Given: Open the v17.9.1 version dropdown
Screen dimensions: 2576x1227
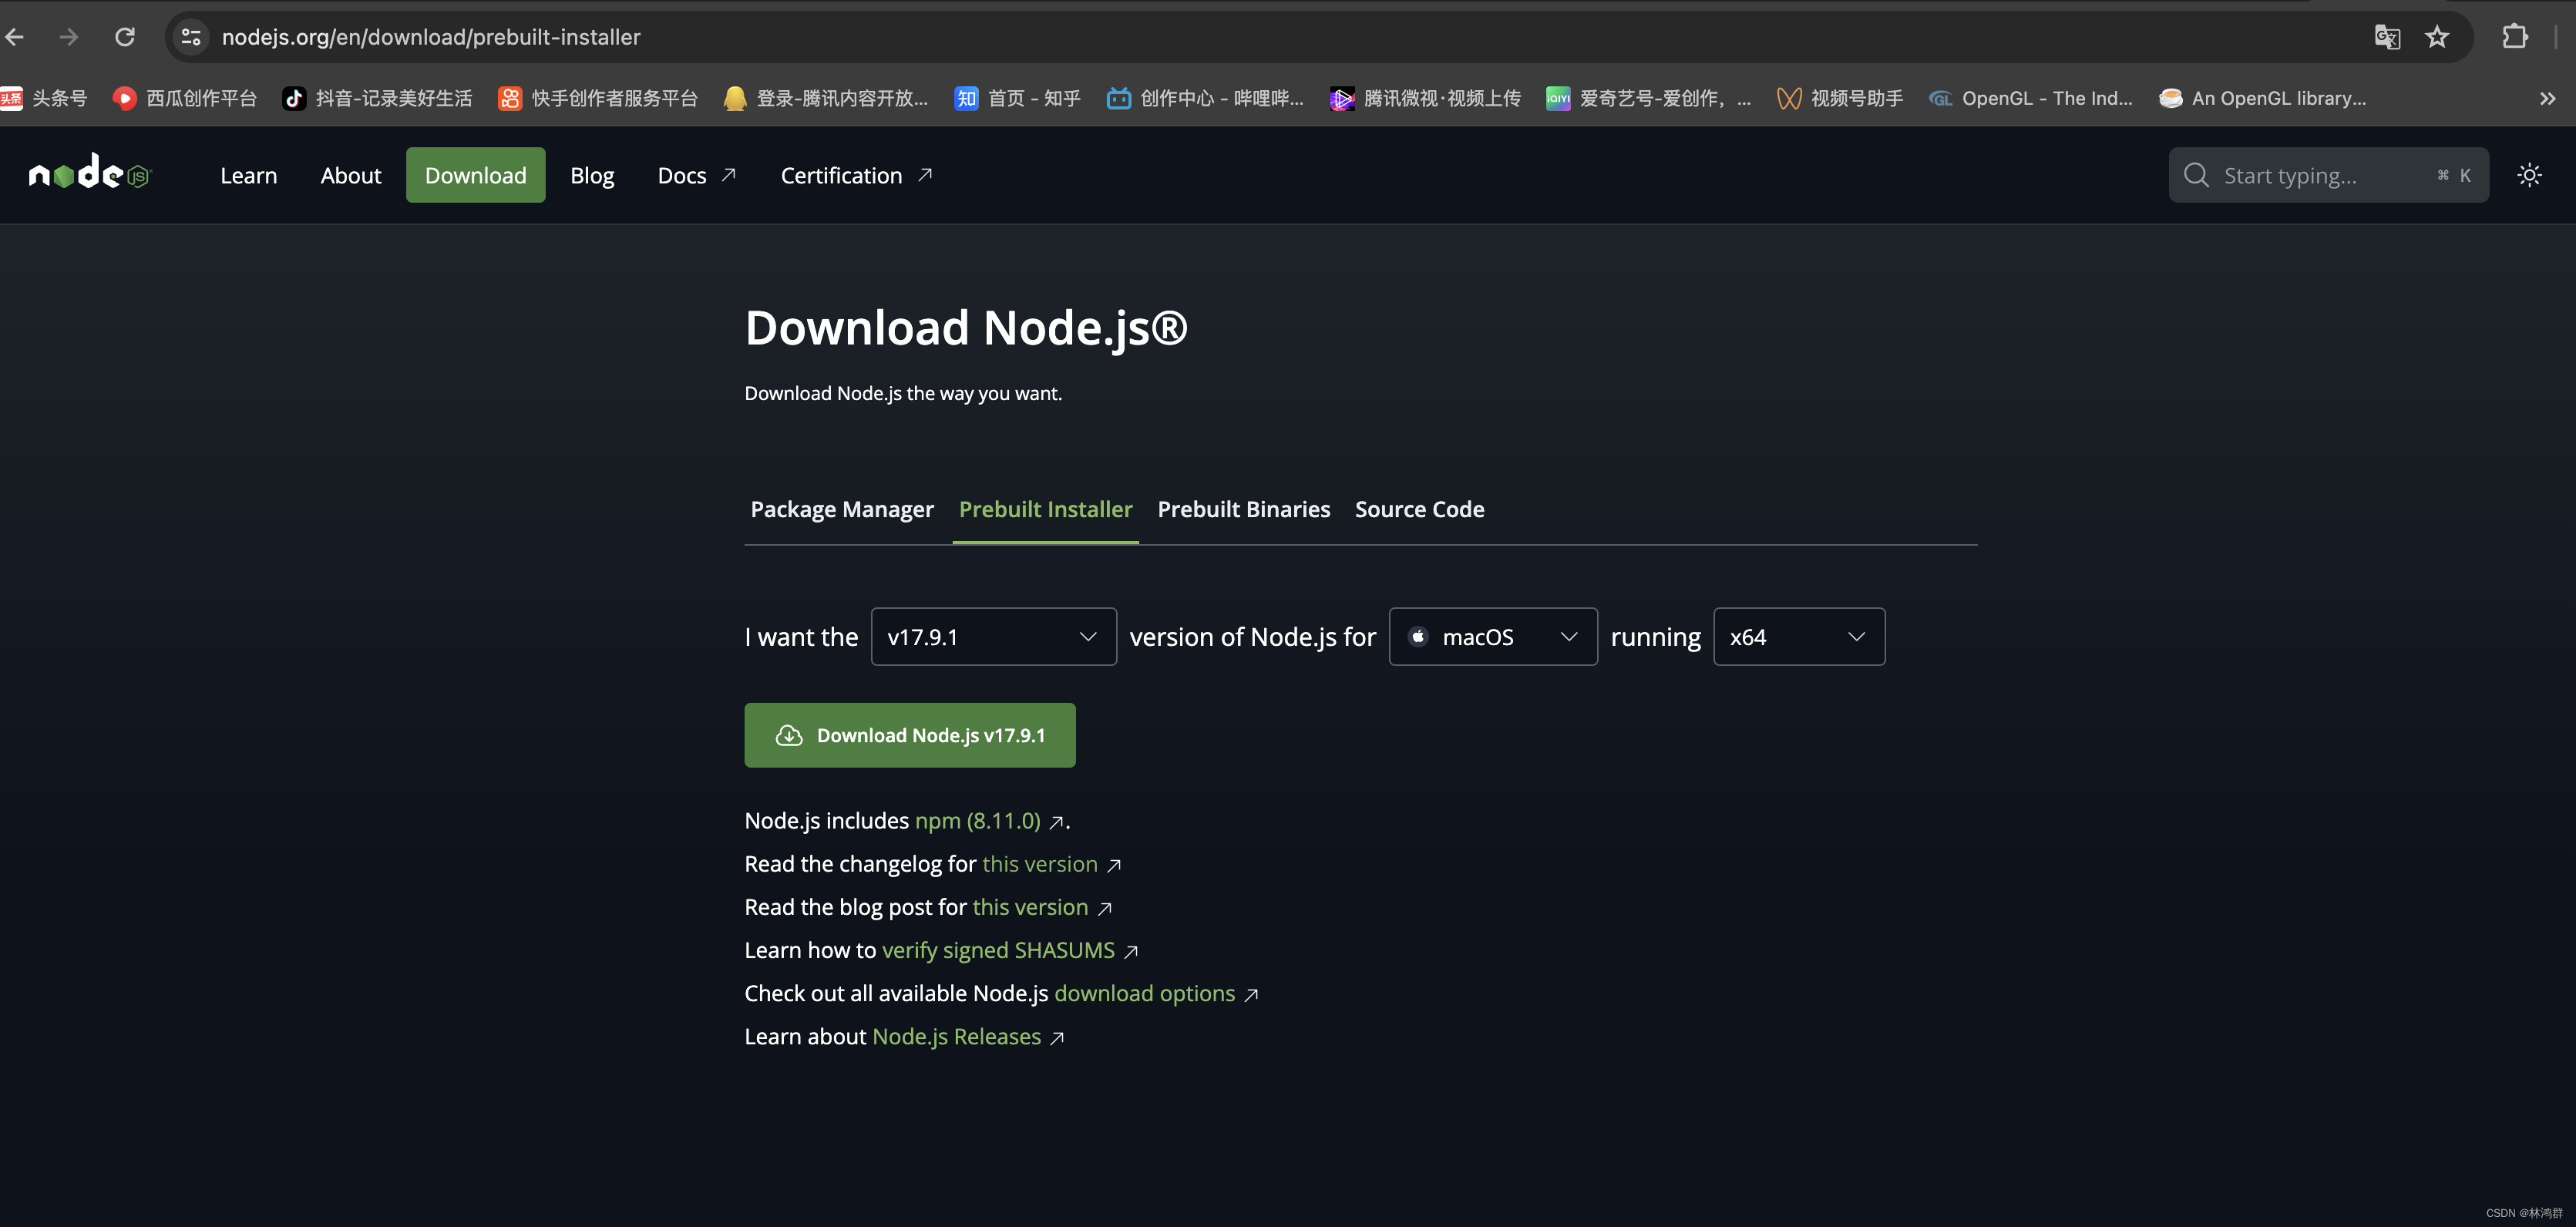Looking at the screenshot, I should point(993,637).
